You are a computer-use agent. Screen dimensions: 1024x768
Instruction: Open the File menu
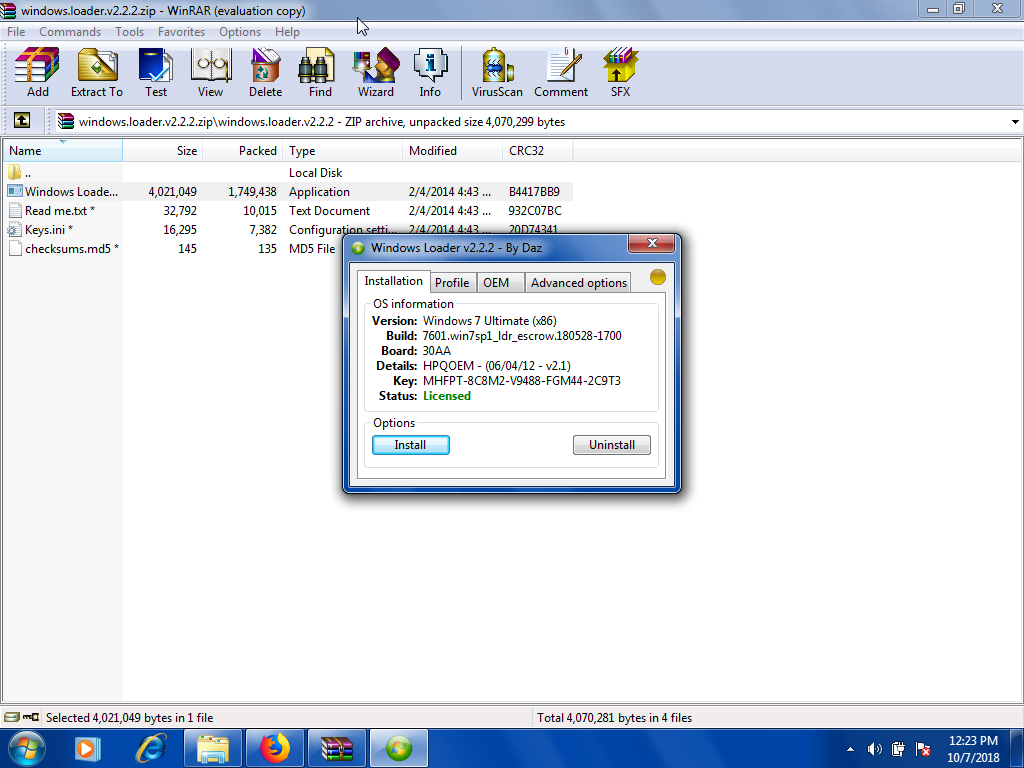[16, 31]
